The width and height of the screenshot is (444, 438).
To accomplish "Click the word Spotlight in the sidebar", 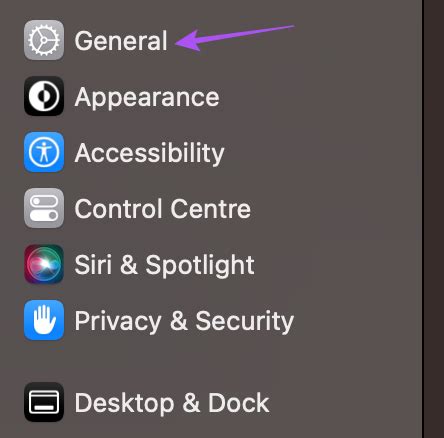I will tap(200, 266).
